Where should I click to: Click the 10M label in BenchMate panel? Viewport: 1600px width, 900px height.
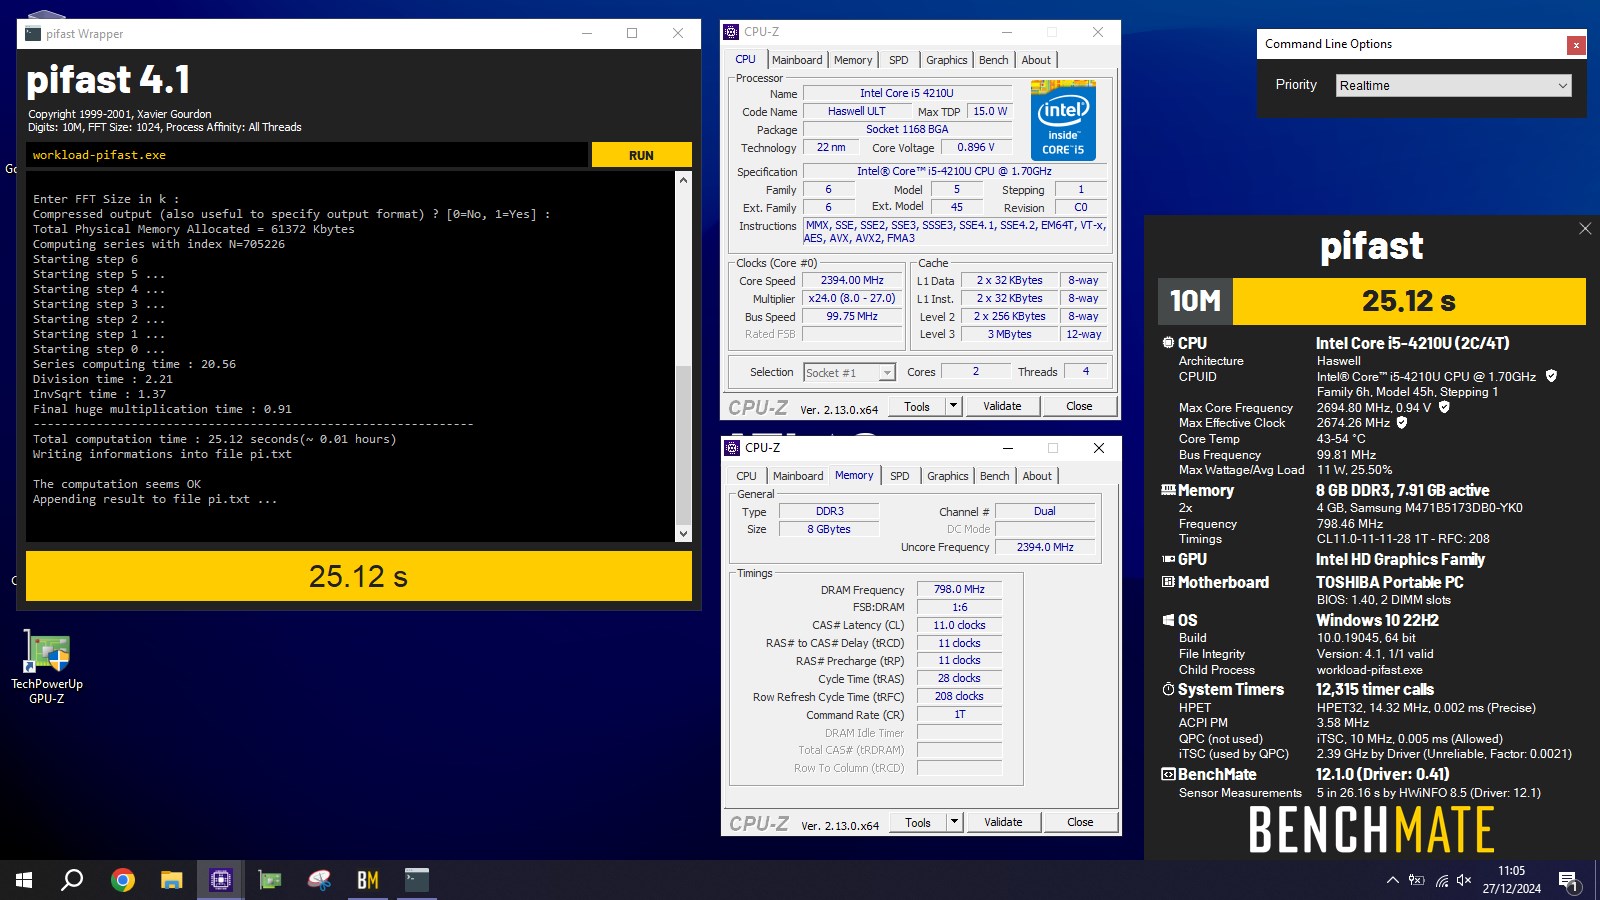(x=1196, y=301)
